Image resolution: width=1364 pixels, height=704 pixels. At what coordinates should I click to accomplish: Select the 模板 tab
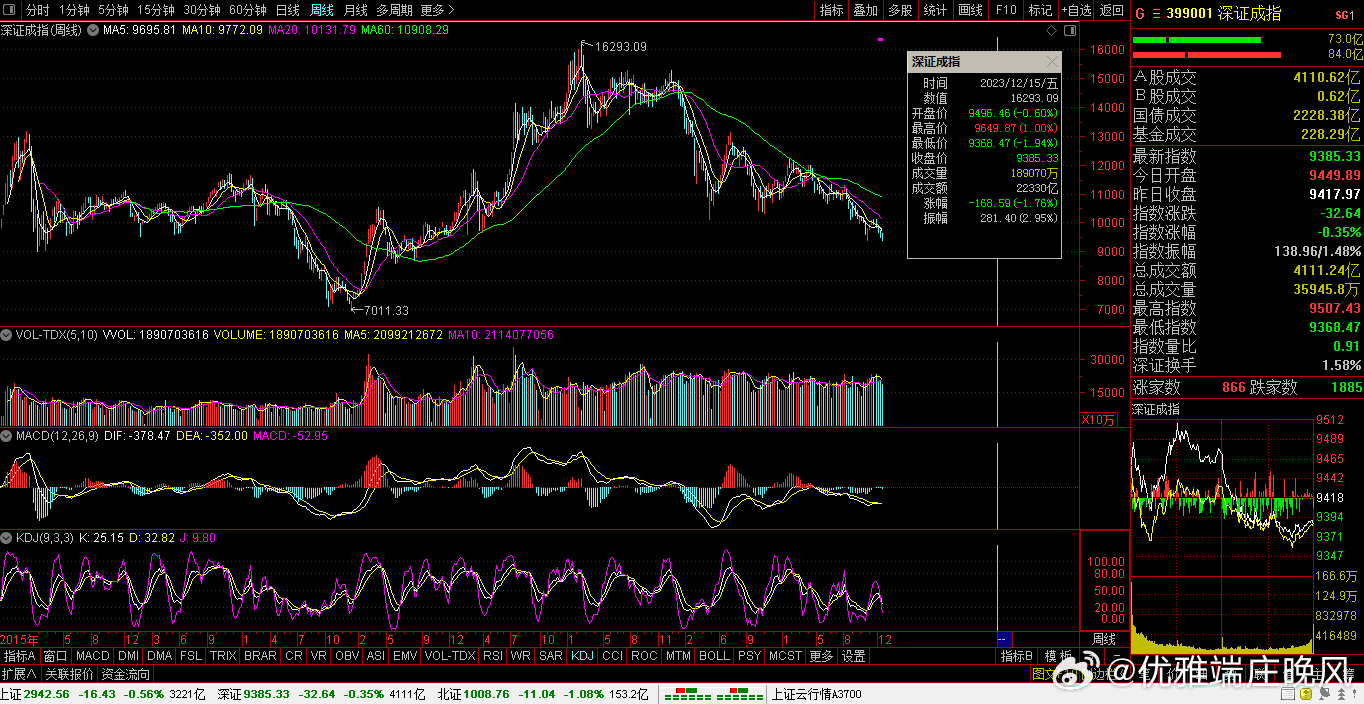click(x=1059, y=656)
